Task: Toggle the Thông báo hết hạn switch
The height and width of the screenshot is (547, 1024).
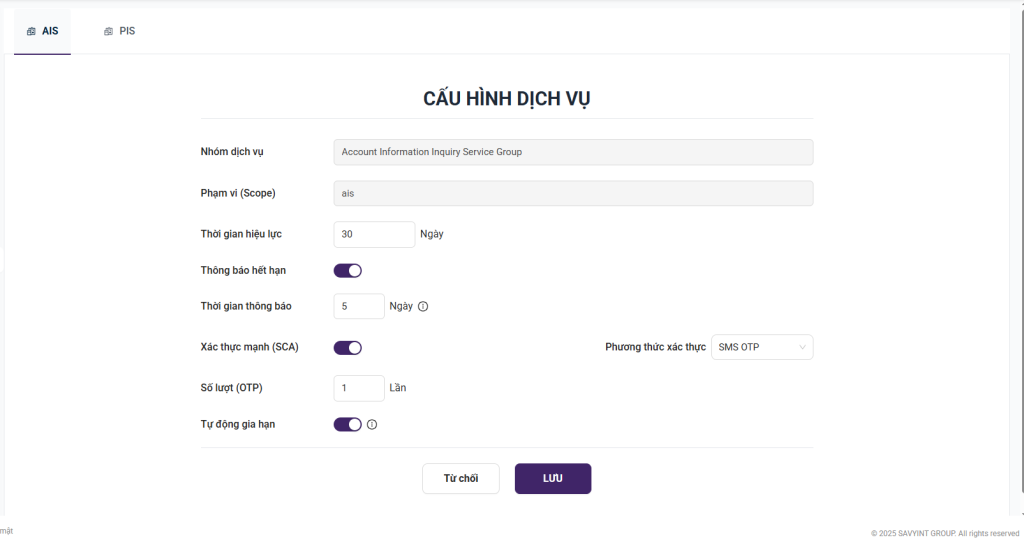Action: pyautogui.click(x=347, y=271)
